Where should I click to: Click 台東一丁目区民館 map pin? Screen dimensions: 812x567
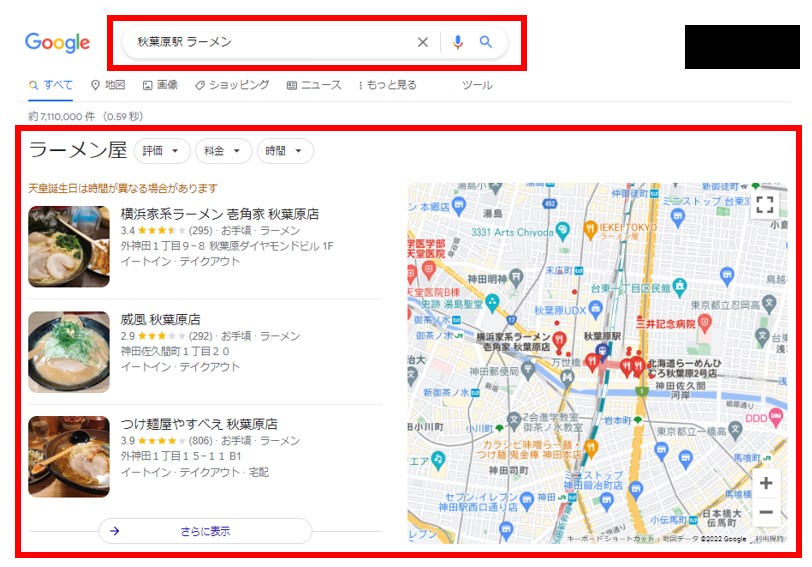tap(680, 285)
